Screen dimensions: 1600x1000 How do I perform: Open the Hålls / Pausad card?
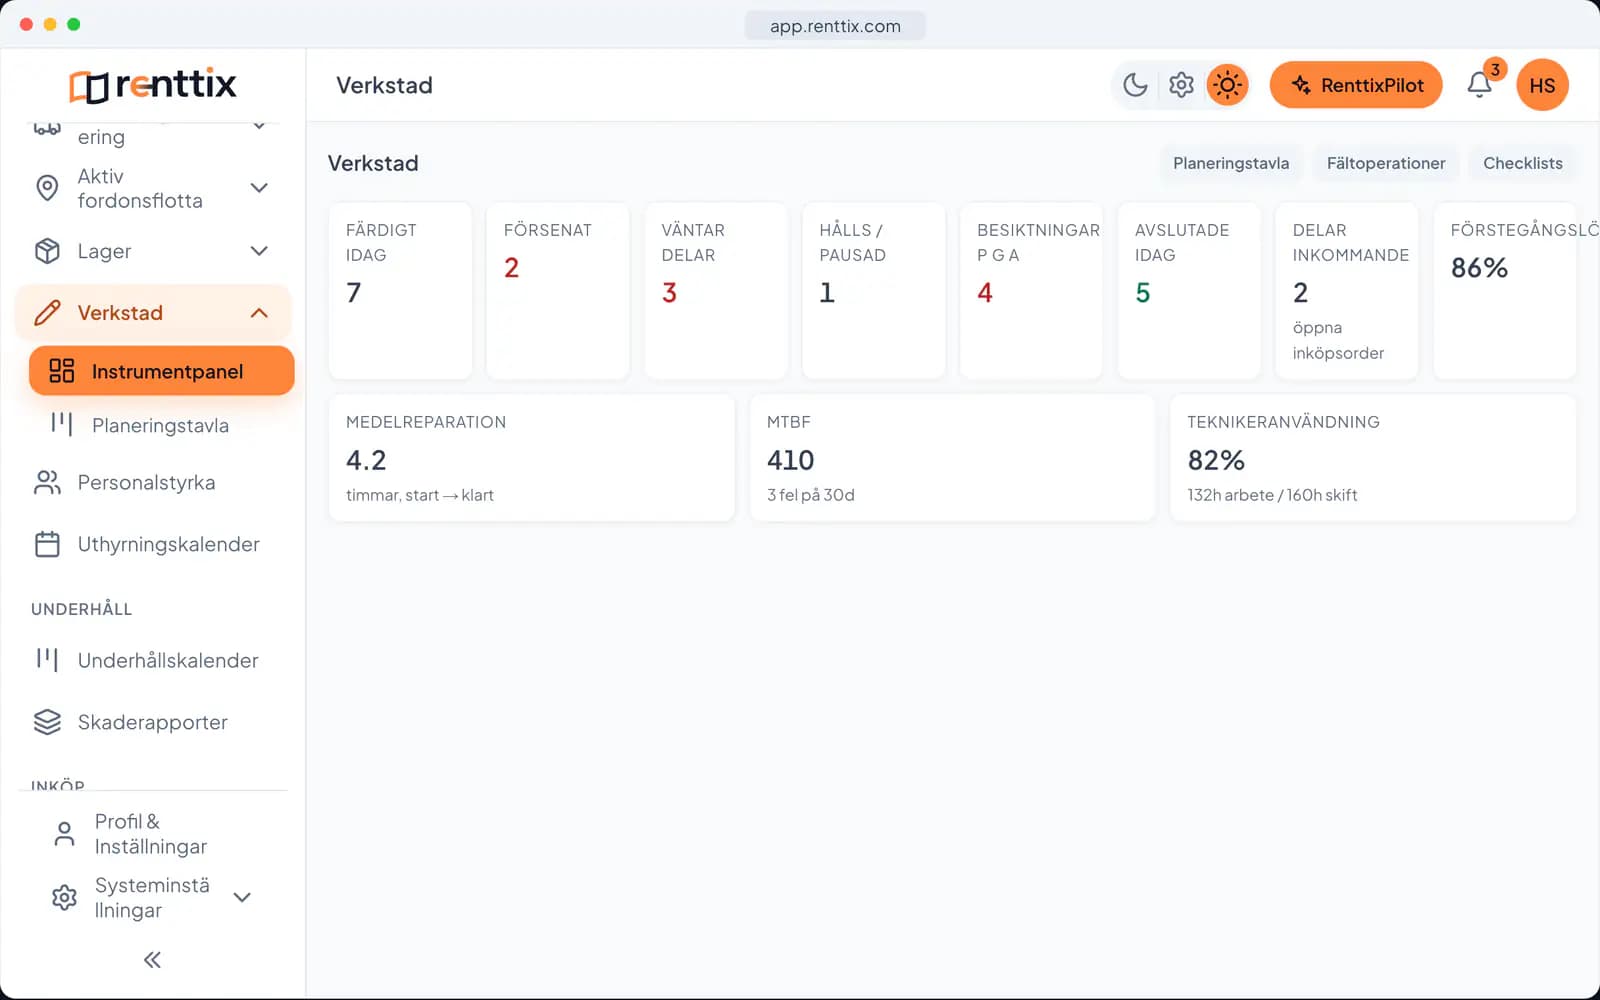874,291
